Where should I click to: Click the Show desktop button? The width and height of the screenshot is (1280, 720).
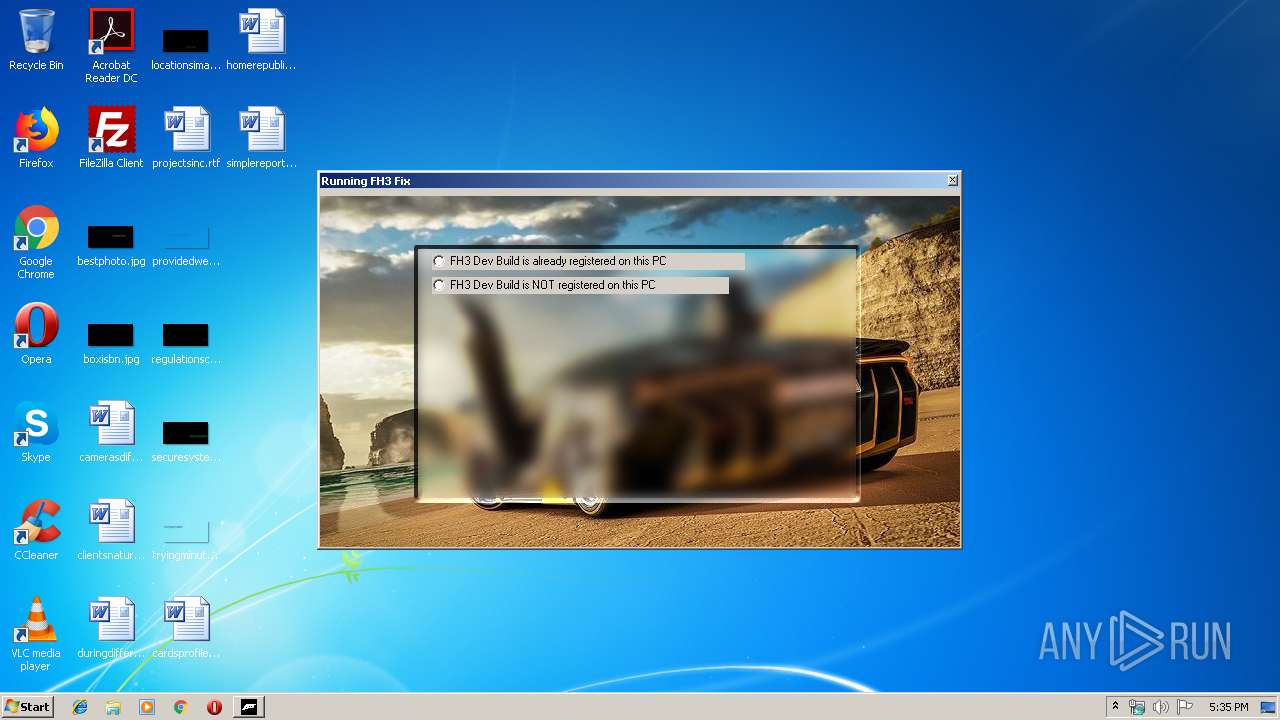pos(1269,707)
